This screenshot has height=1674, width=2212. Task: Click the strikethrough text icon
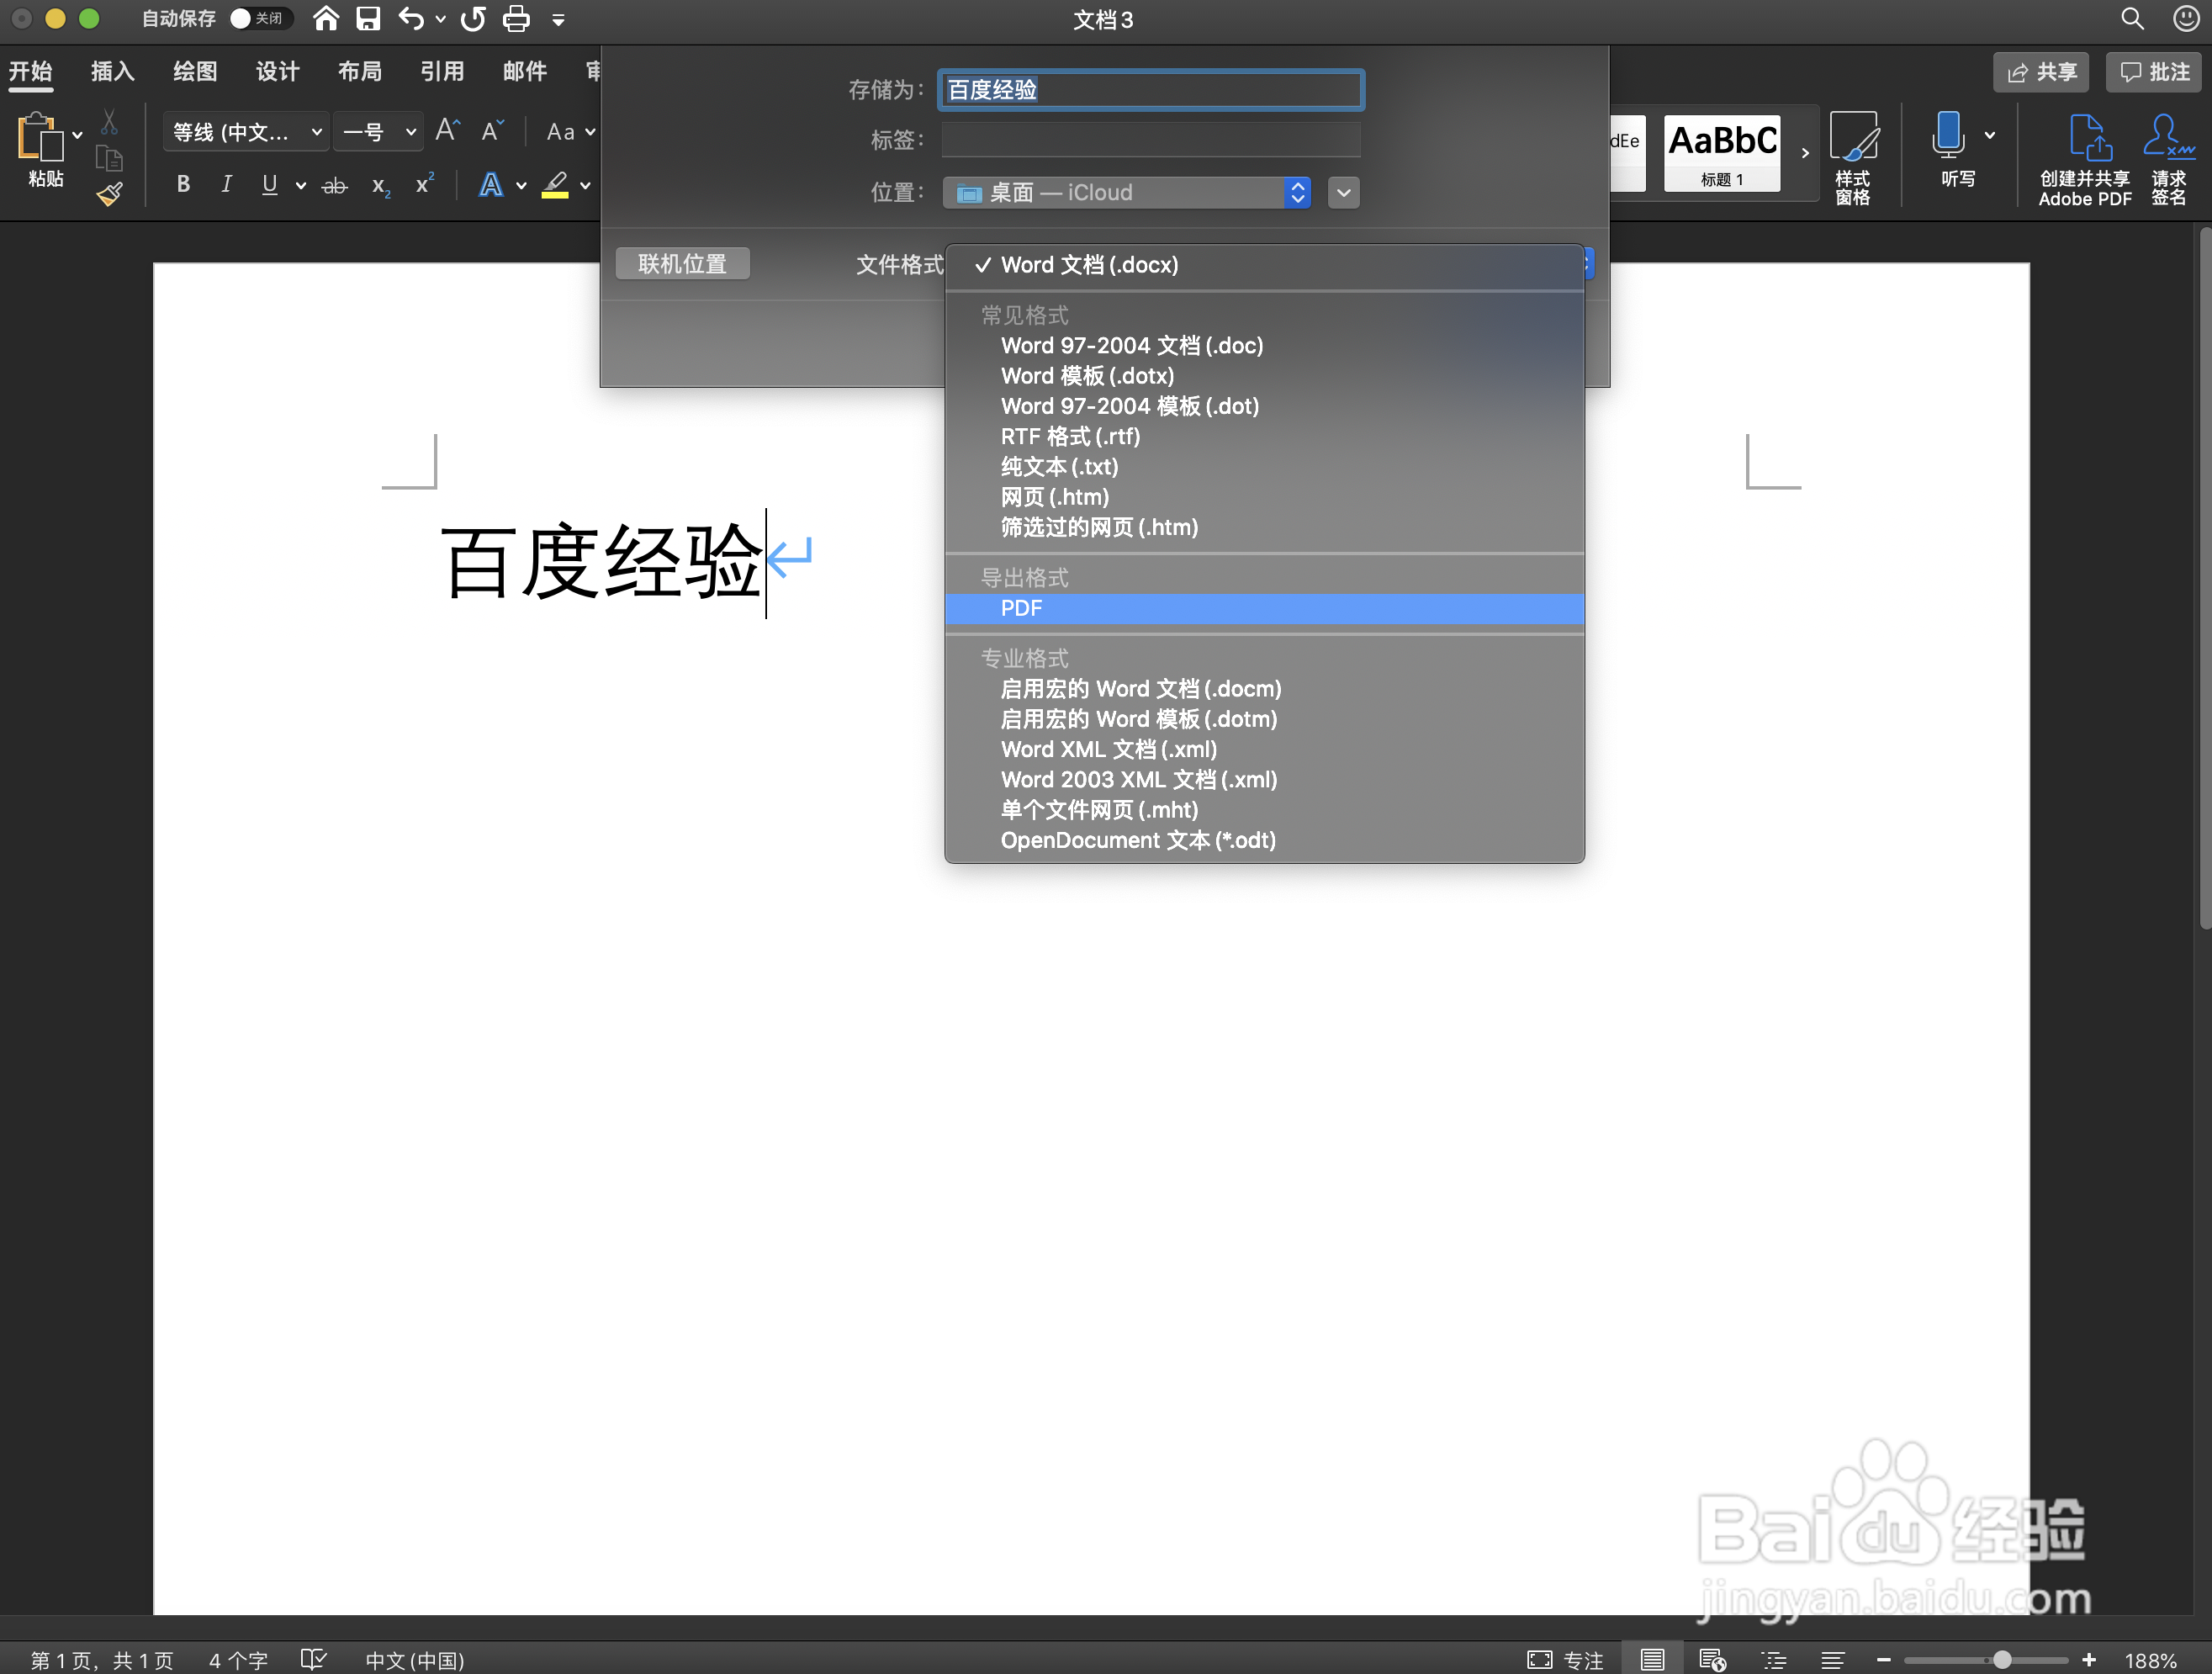[334, 185]
